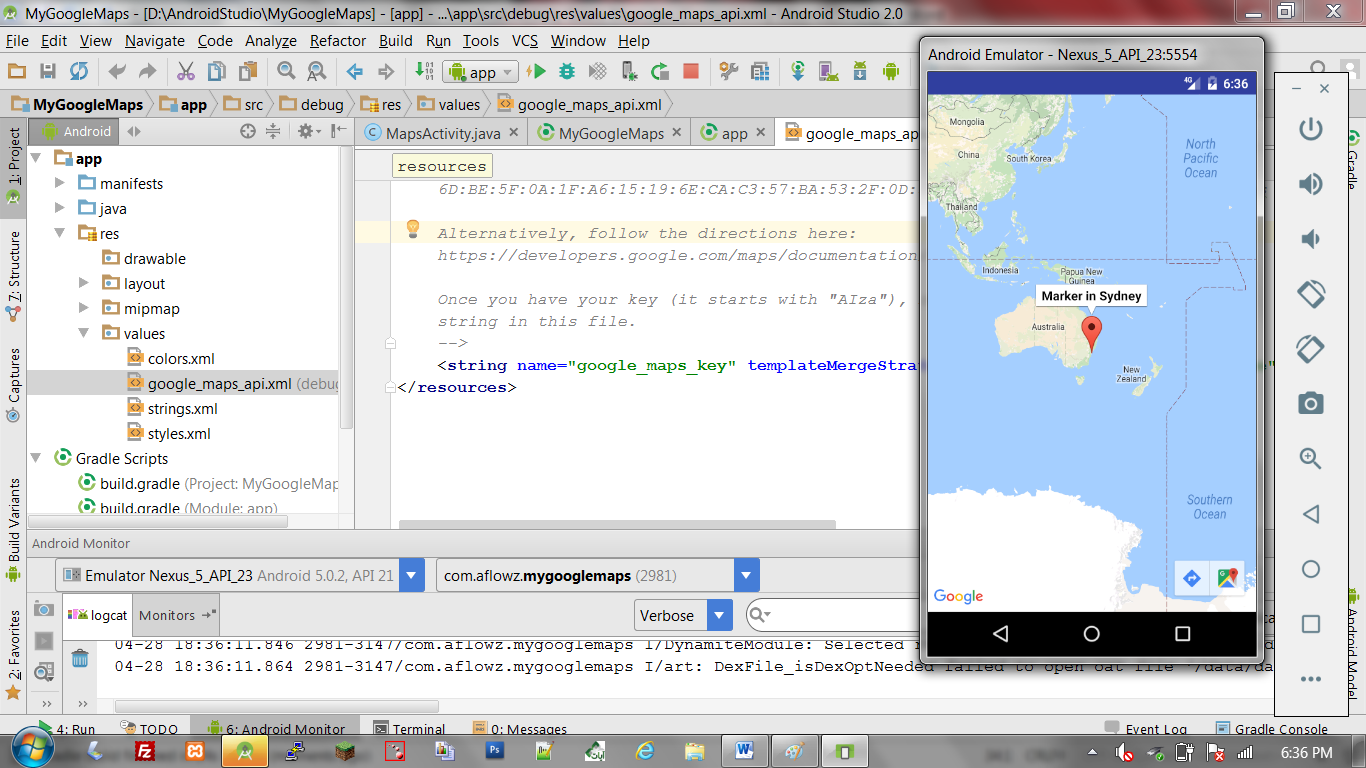Tap the Google Maps directions button on the map

(x=1191, y=578)
